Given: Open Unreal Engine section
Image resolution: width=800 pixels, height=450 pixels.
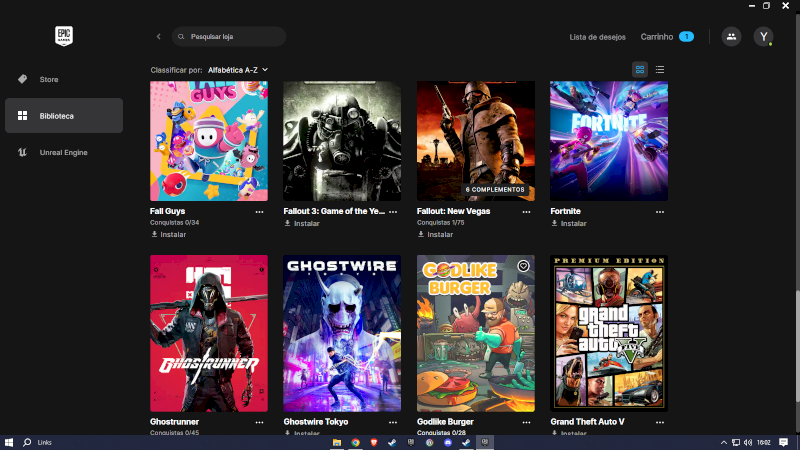Looking at the screenshot, I should 64,152.
